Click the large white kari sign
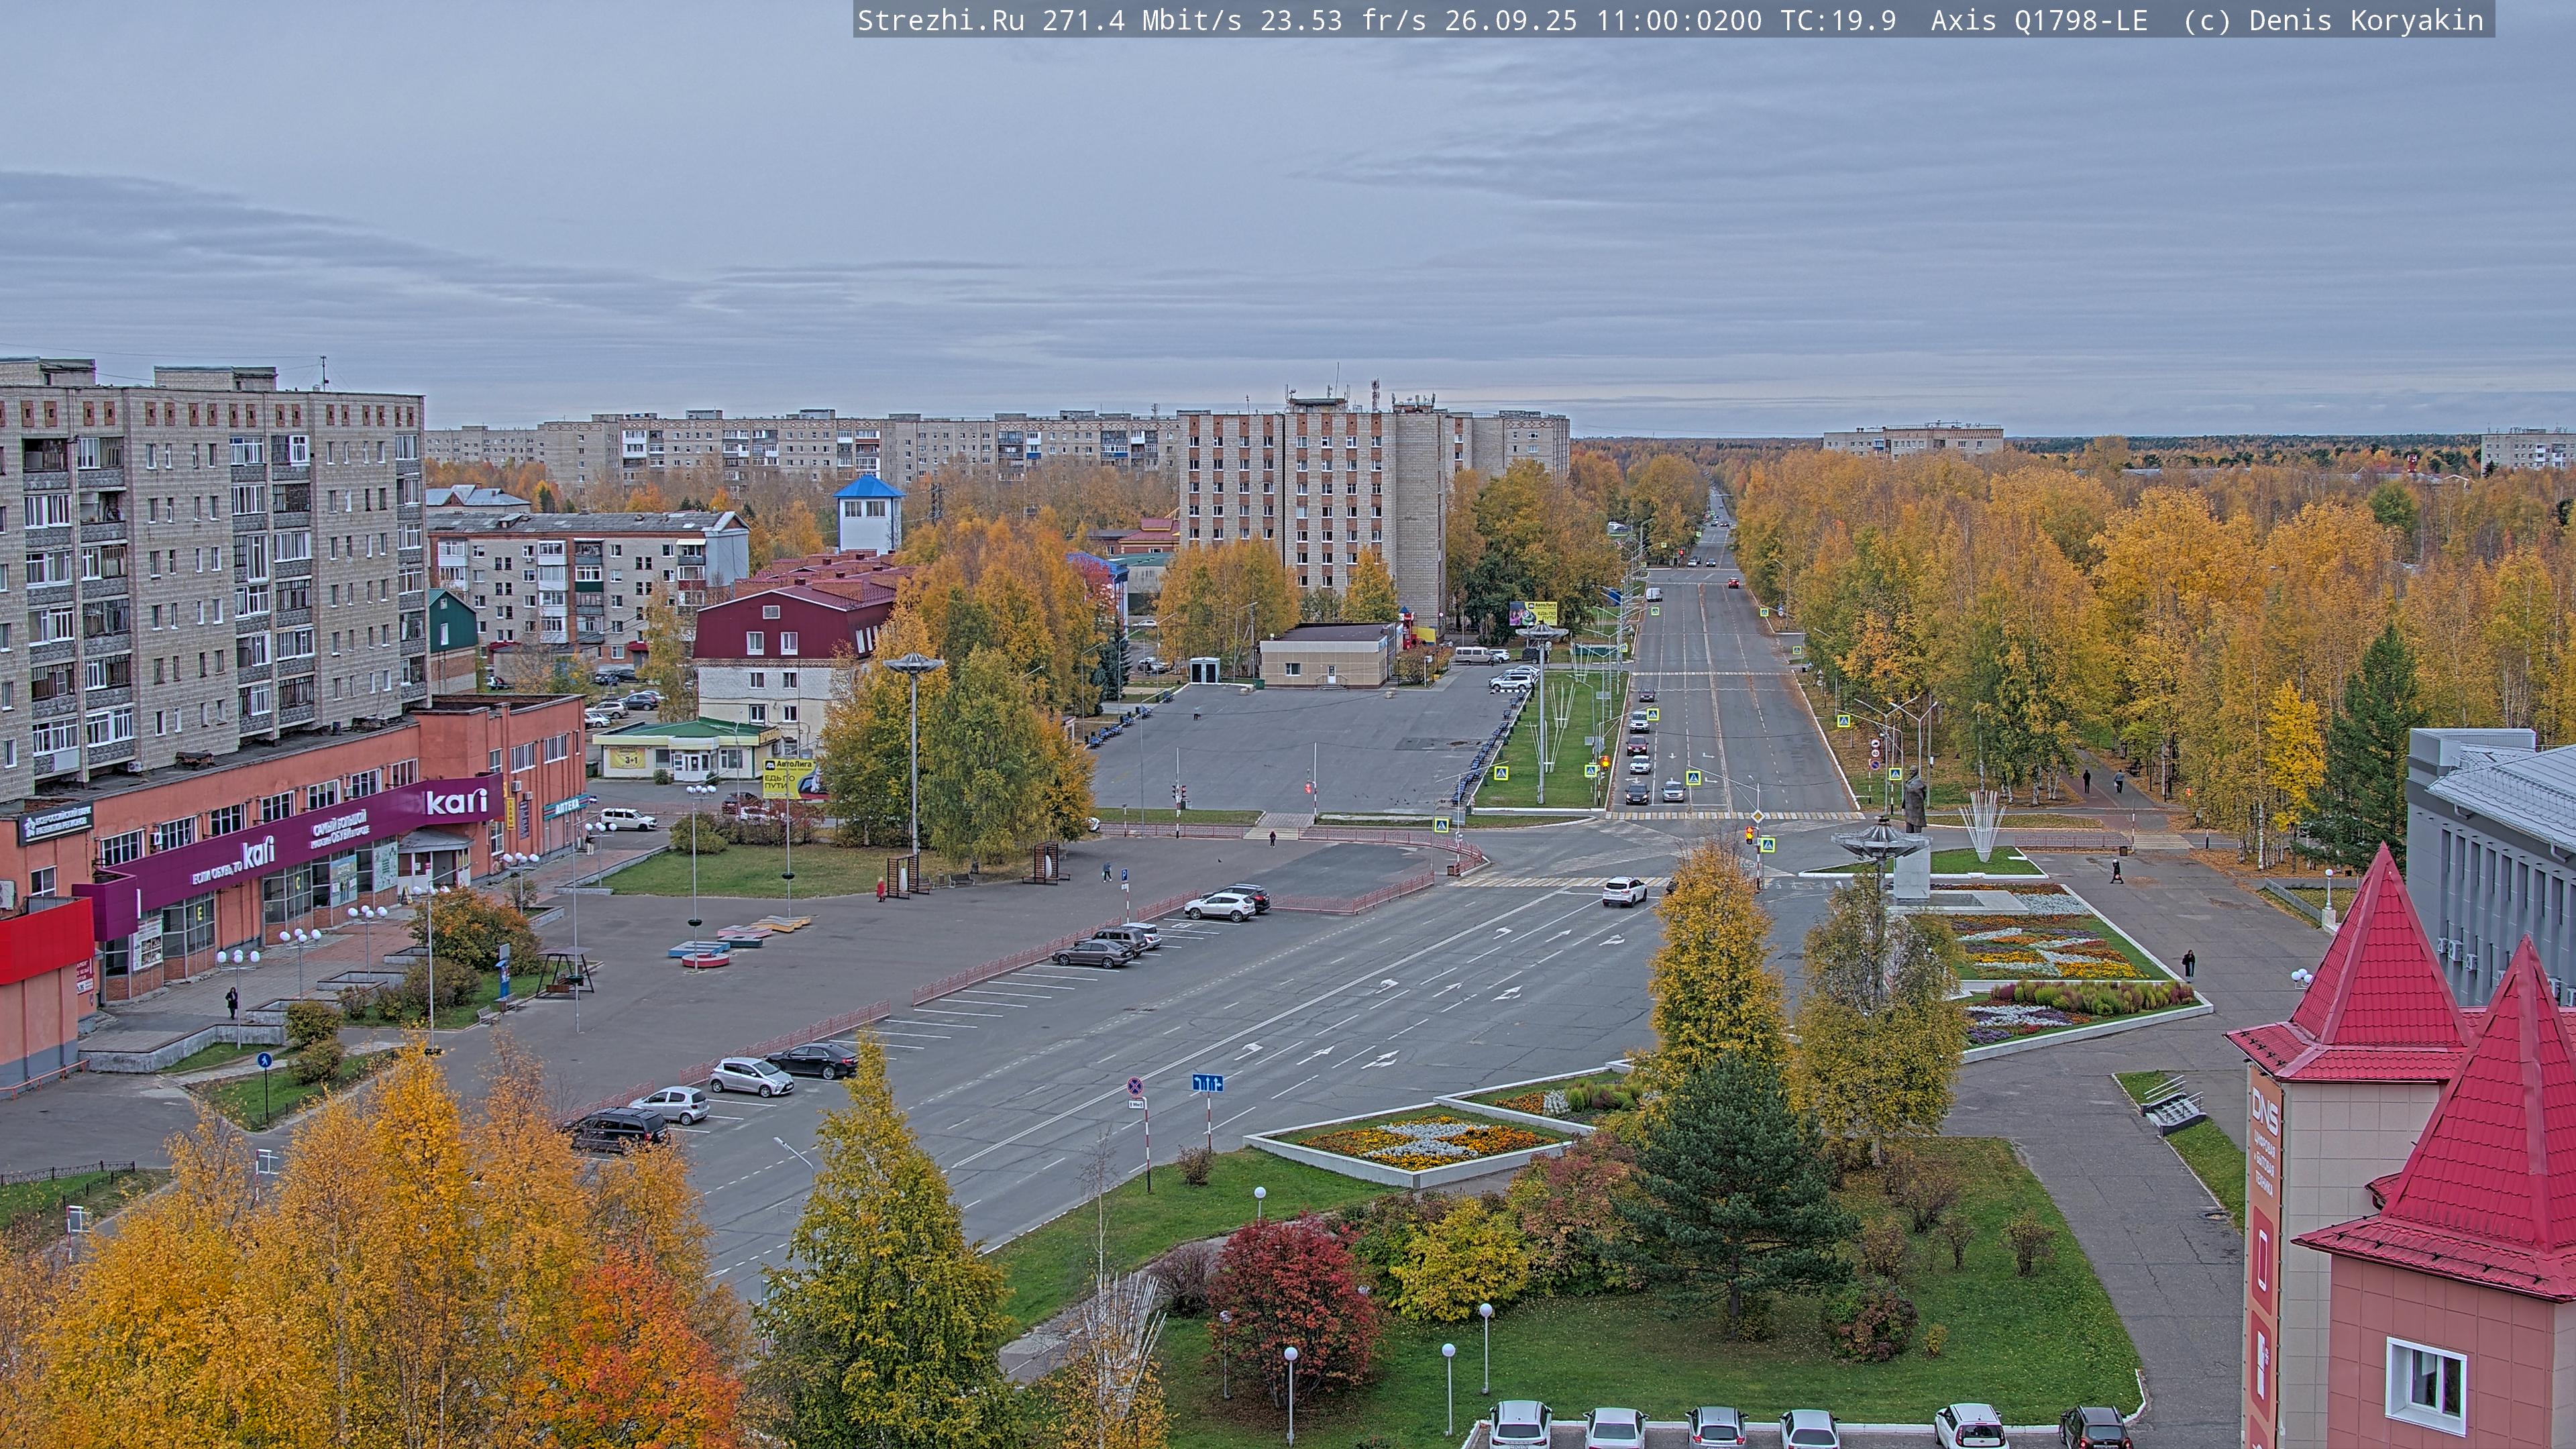Image resolution: width=2576 pixels, height=1449 pixels. [456, 801]
